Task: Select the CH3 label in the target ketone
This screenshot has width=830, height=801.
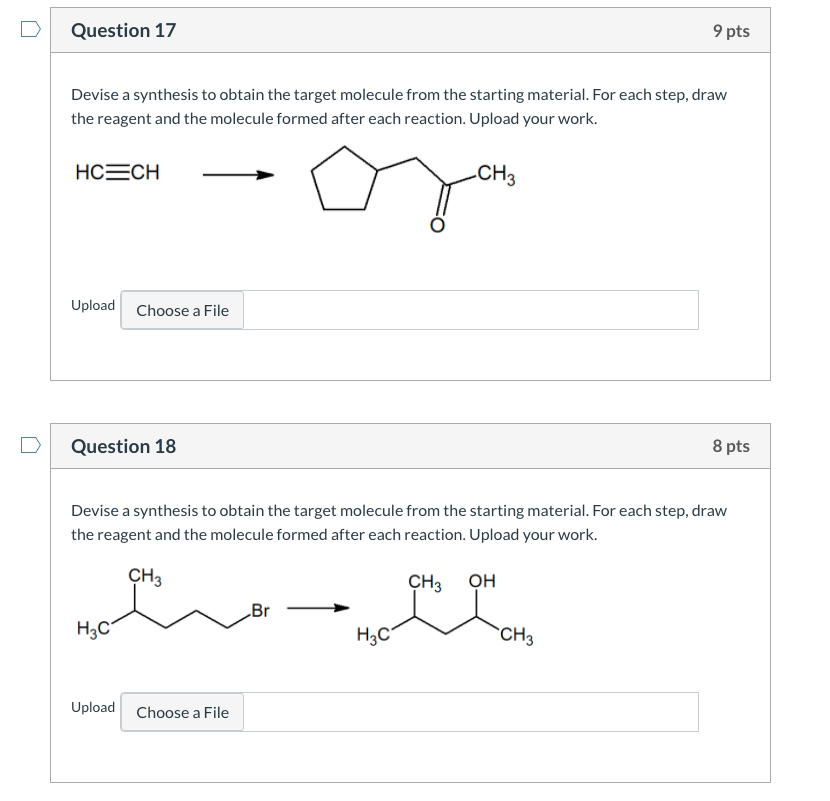Action: [496, 173]
